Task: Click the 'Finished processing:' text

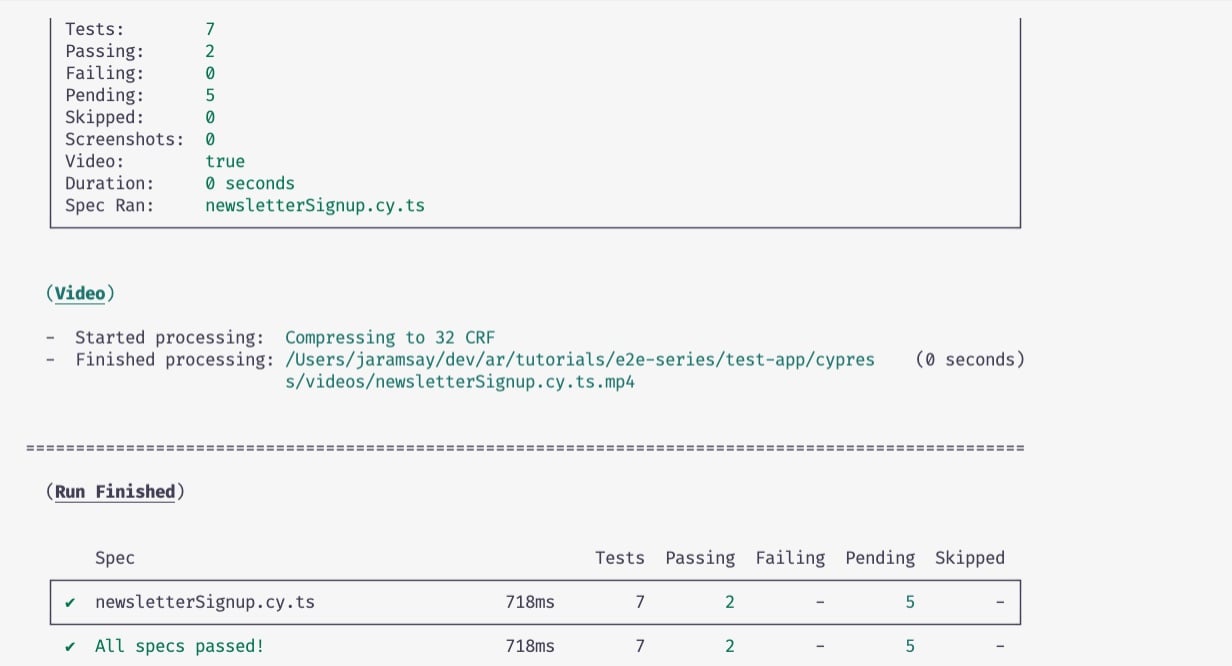Action: click(x=175, y=359)
